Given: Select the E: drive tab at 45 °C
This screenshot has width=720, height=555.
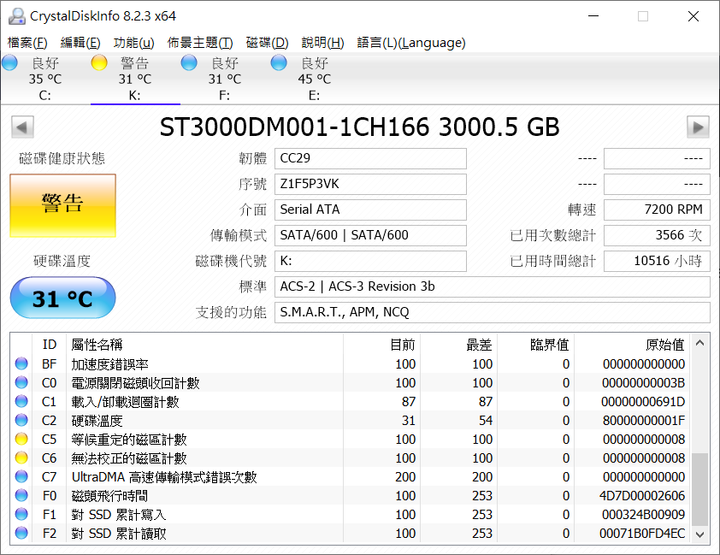Looking at the screenshot, I should pos(314,78).
